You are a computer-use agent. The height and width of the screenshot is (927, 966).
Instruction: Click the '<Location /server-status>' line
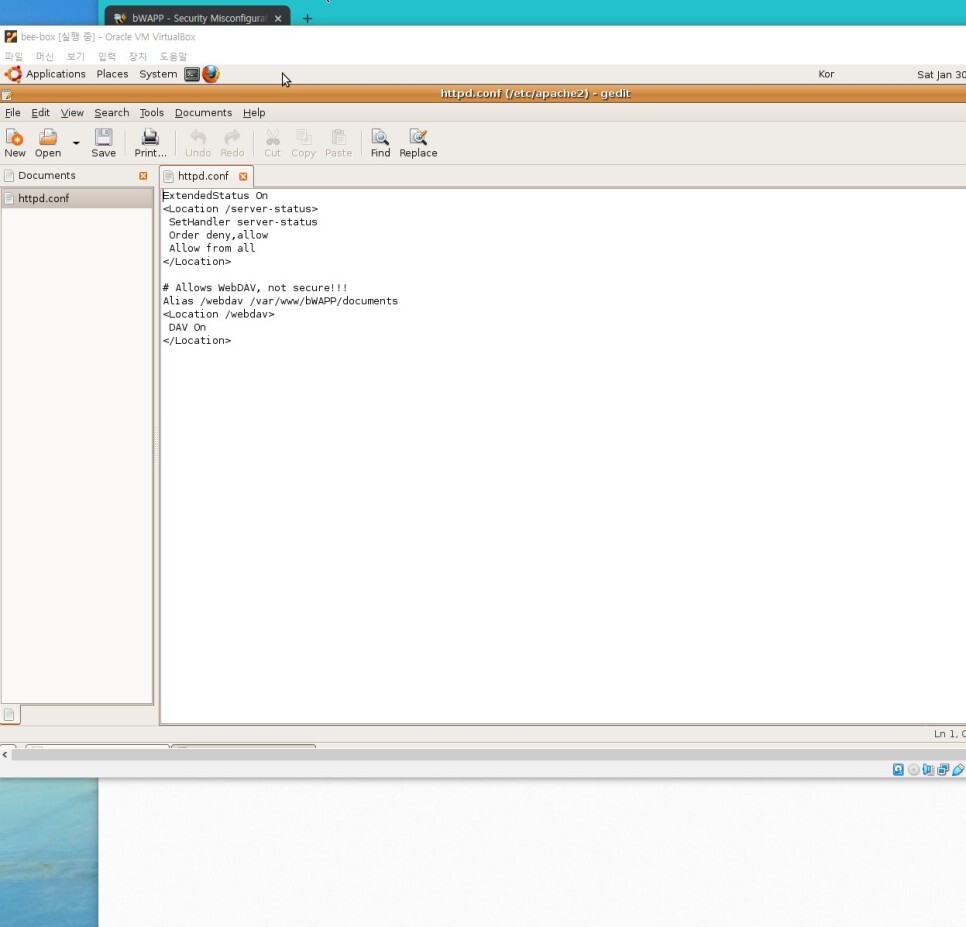click(x=240, y=209)
